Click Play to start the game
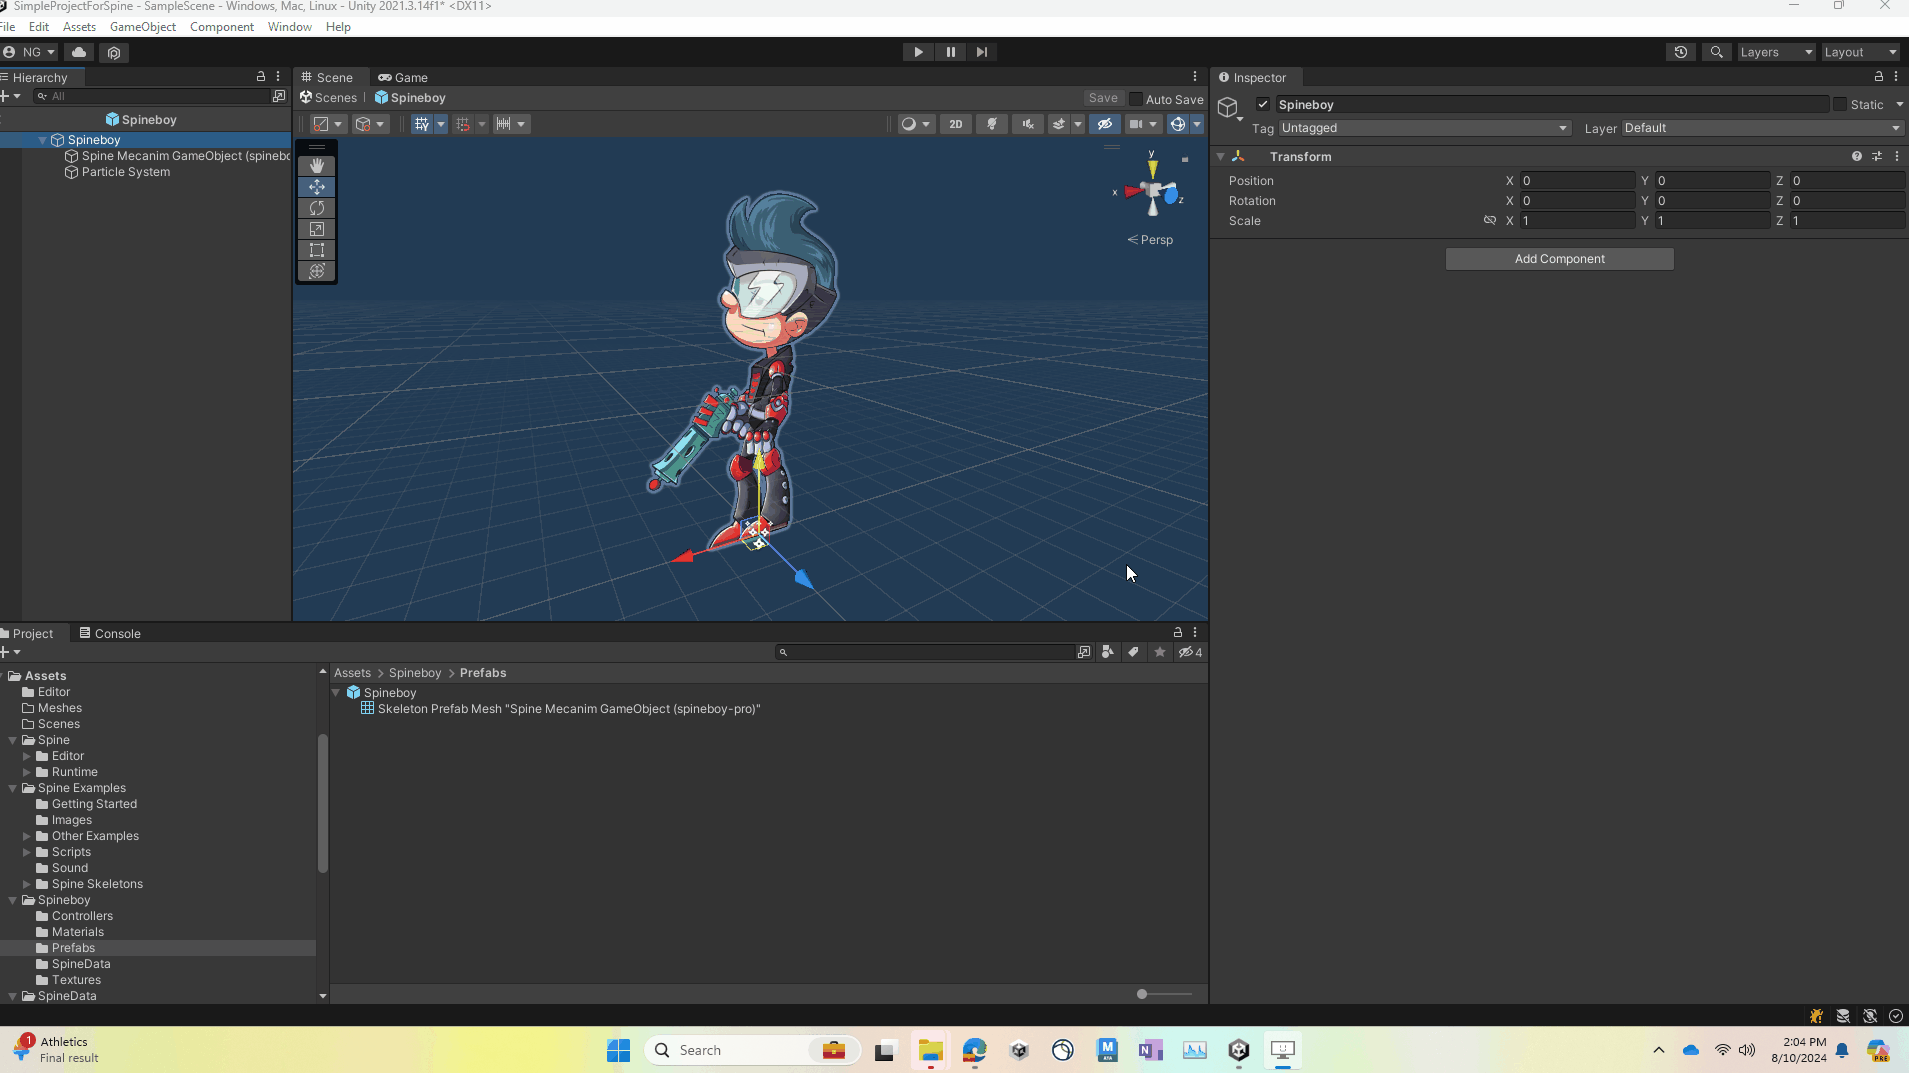This screenshot has height=1073, width=1909. coord(918,52)
